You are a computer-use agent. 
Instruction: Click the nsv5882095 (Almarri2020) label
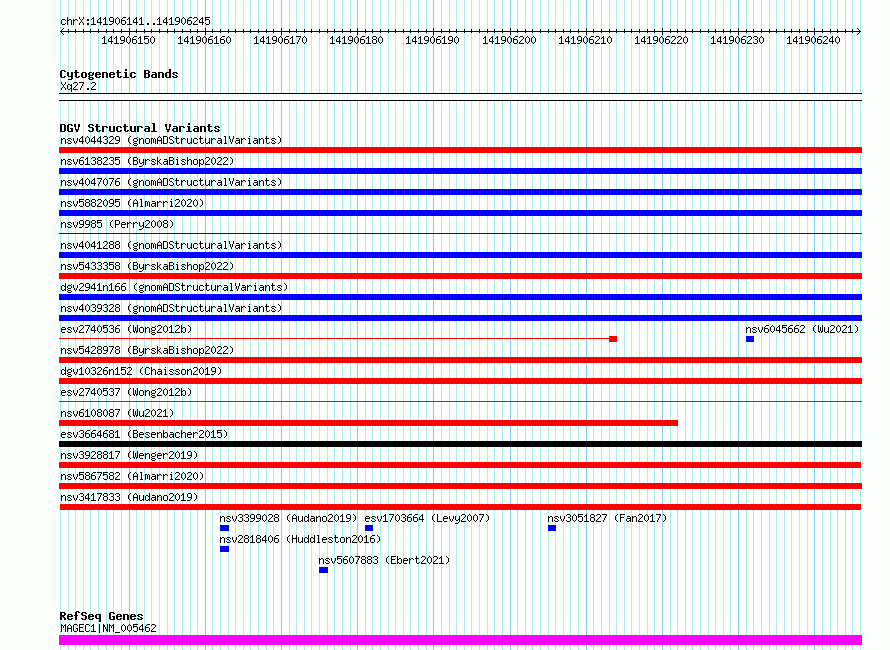132,203
